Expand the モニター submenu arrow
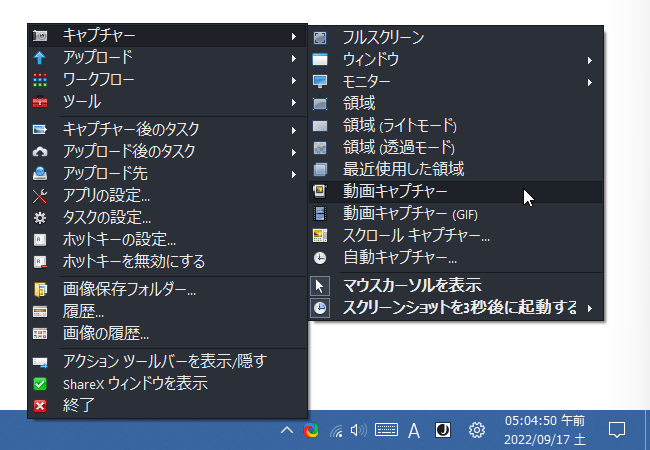This screenshot has height=450, width=650. click(589, 82)
